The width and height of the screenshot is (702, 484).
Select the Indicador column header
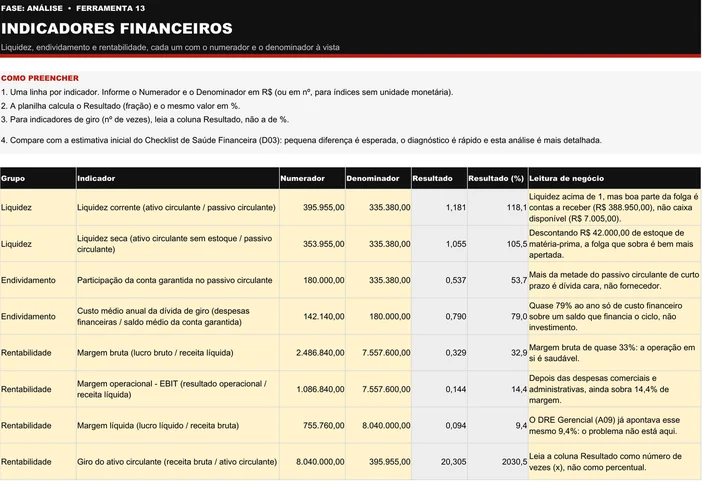[178, 178]
